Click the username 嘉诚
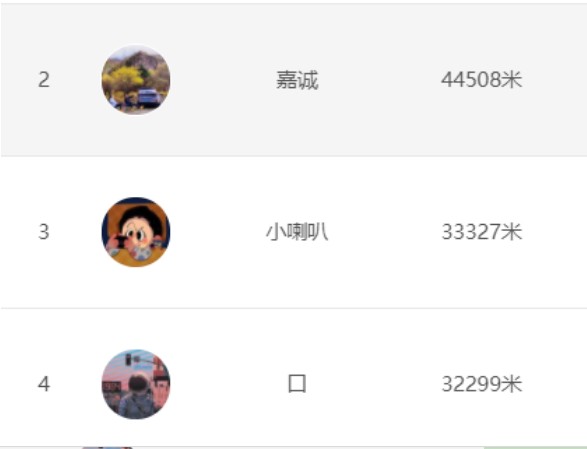Image resolution: width=587 pixels, height=449 pixels. (x=297, y=80)
